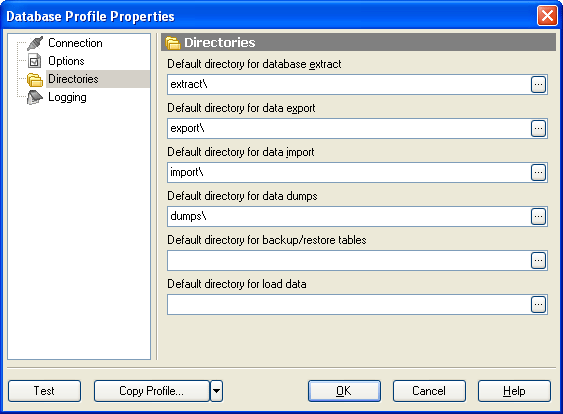Click the Test button
Viewport: 563px width, 414px height.
pyautogui.click(x=45, y=391)
